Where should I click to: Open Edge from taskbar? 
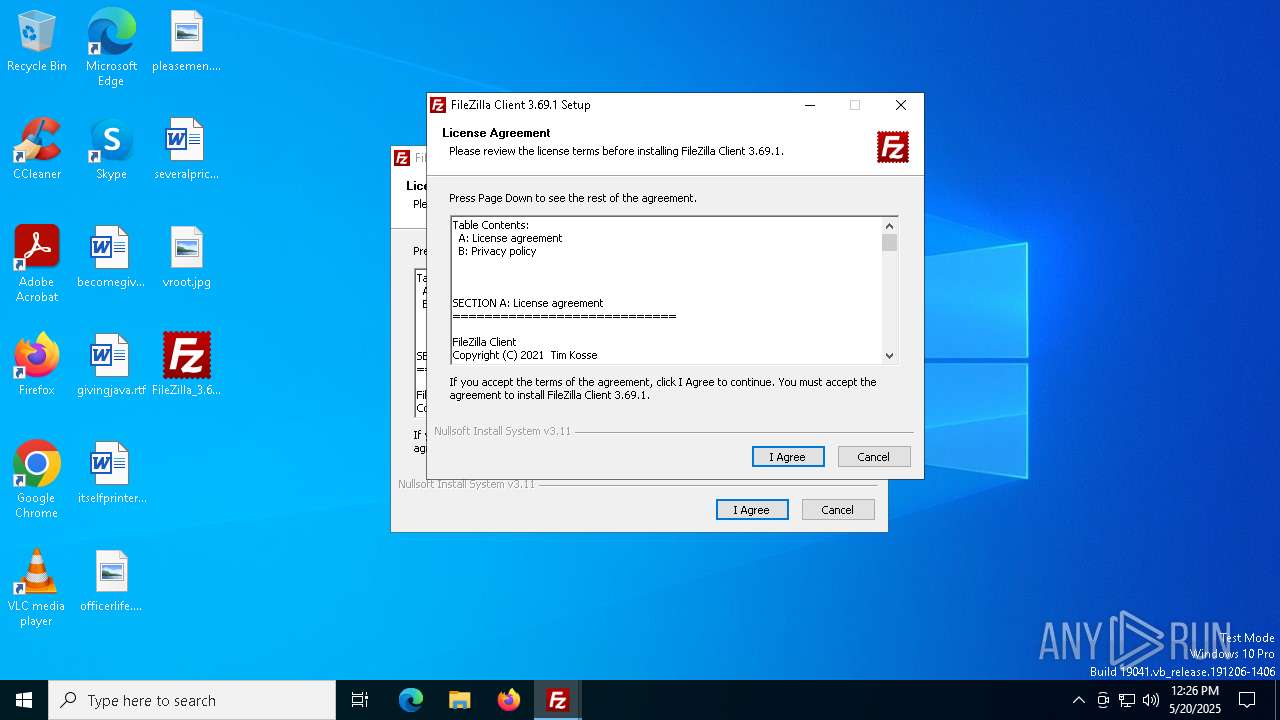pos(411,700)
